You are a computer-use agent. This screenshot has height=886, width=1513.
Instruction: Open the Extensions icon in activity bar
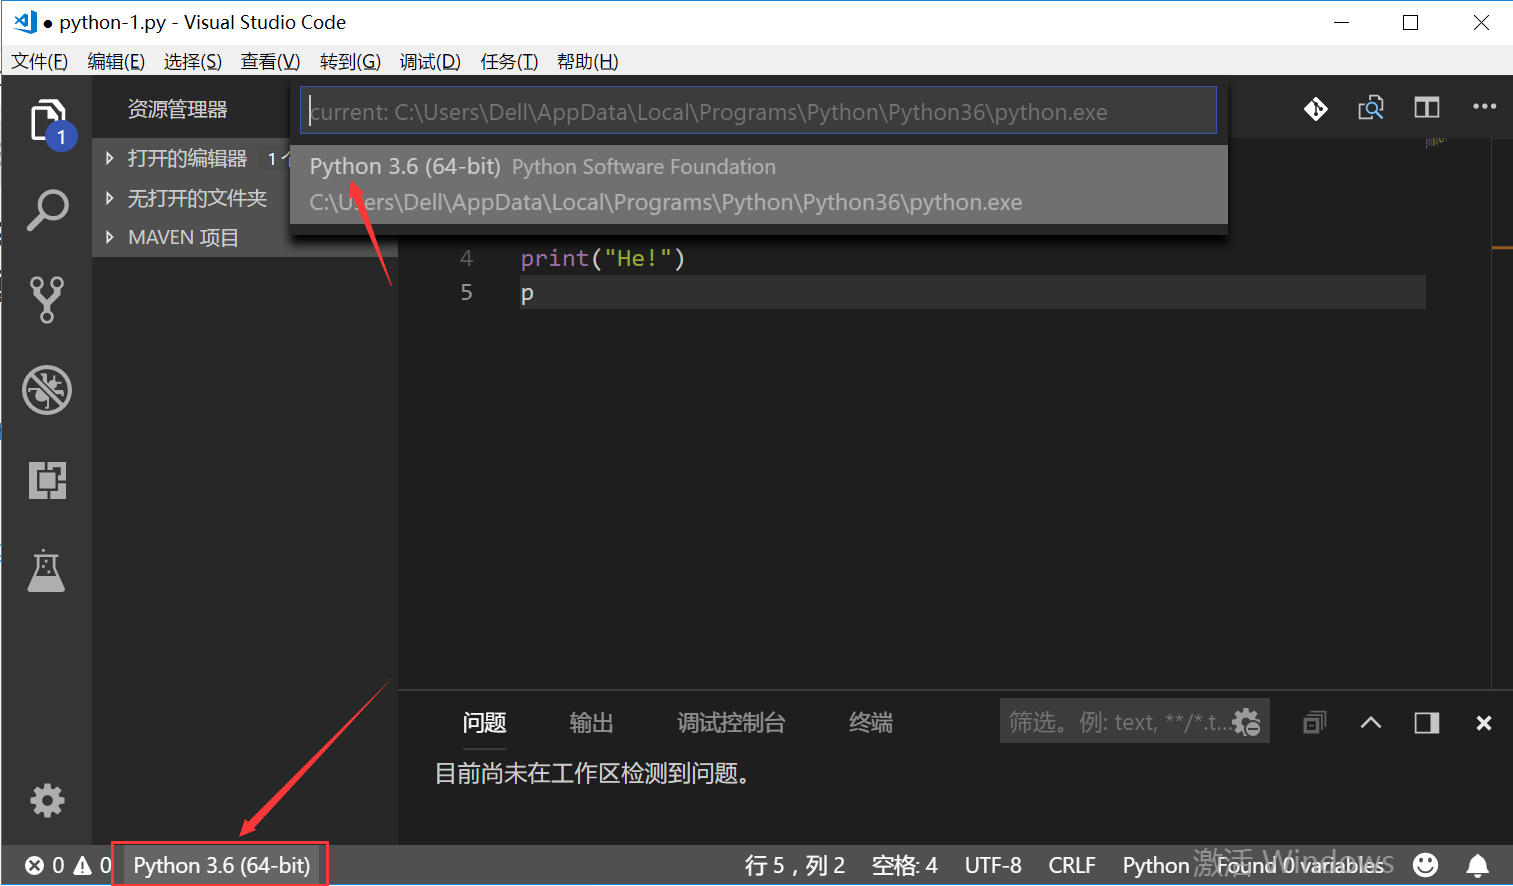tap(47, 481)
